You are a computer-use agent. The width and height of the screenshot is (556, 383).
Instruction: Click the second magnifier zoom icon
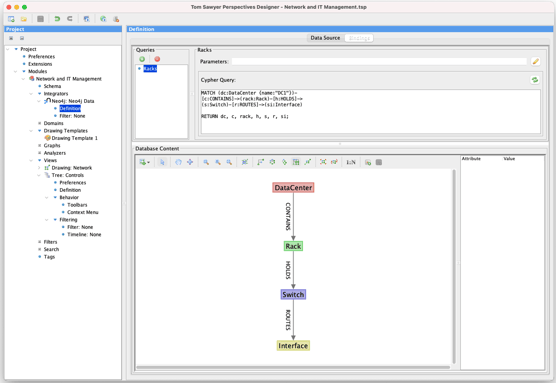coord(218,162)
